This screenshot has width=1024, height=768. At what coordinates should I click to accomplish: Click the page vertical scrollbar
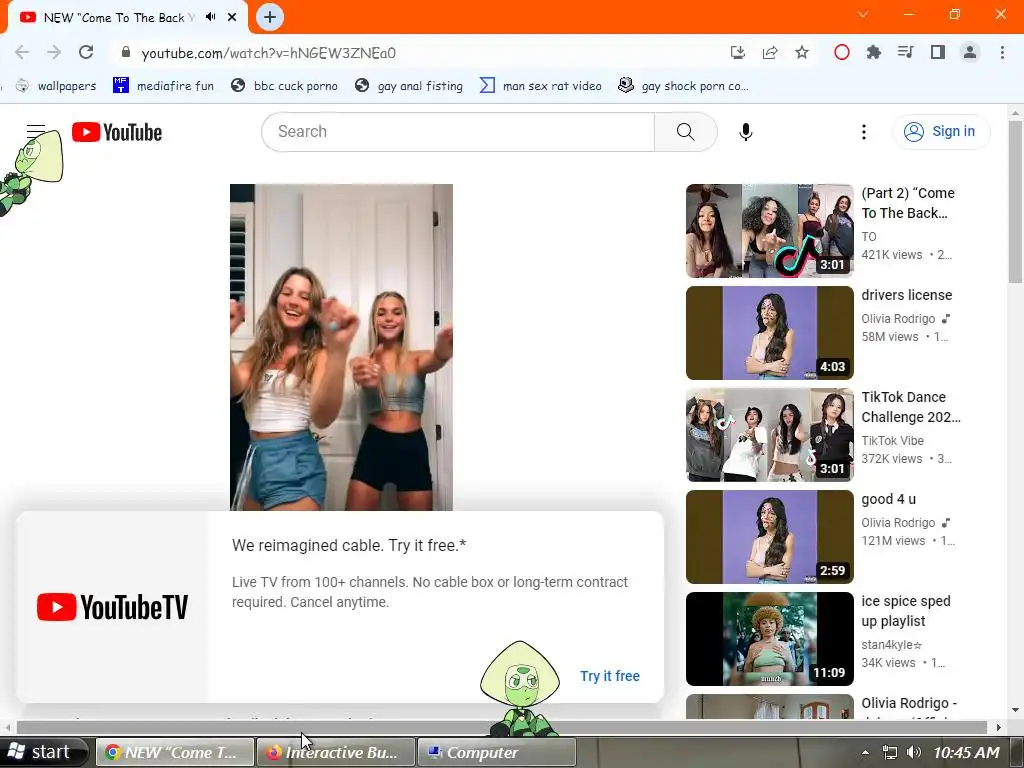point(1015,202)
